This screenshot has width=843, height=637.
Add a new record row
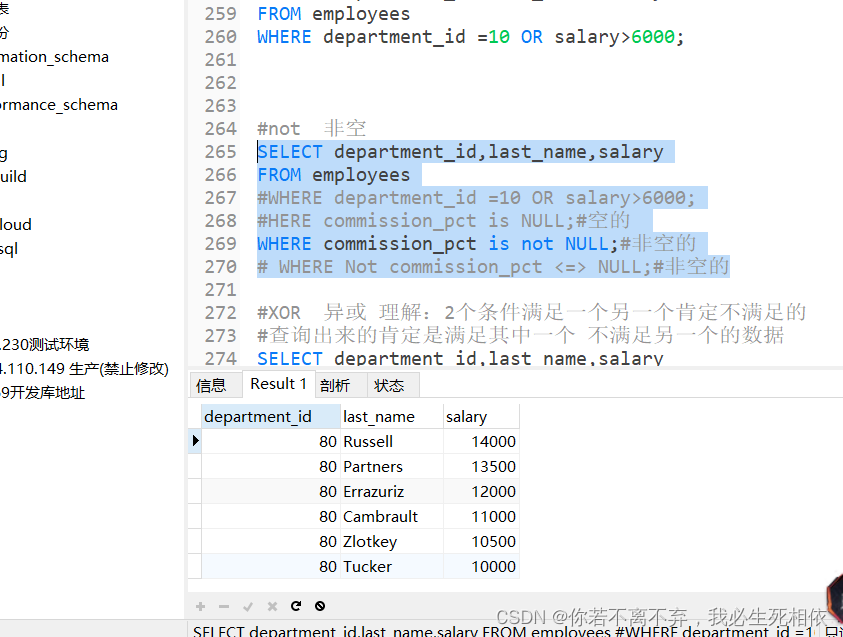coord(200,605)
